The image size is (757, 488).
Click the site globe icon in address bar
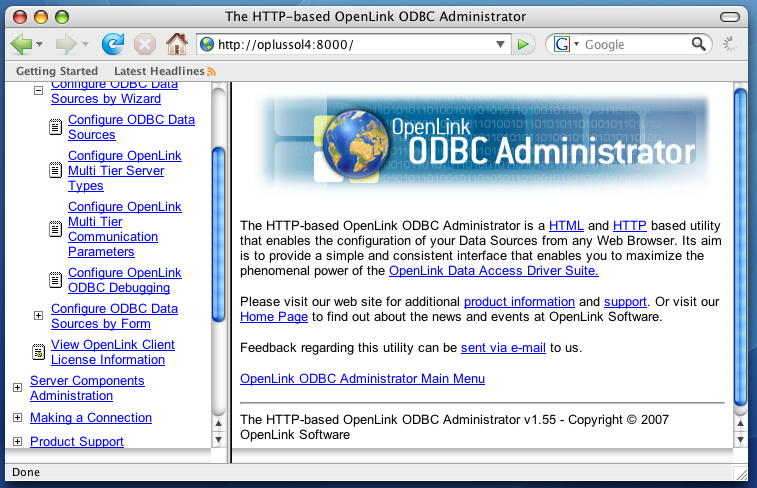point(207,44)
